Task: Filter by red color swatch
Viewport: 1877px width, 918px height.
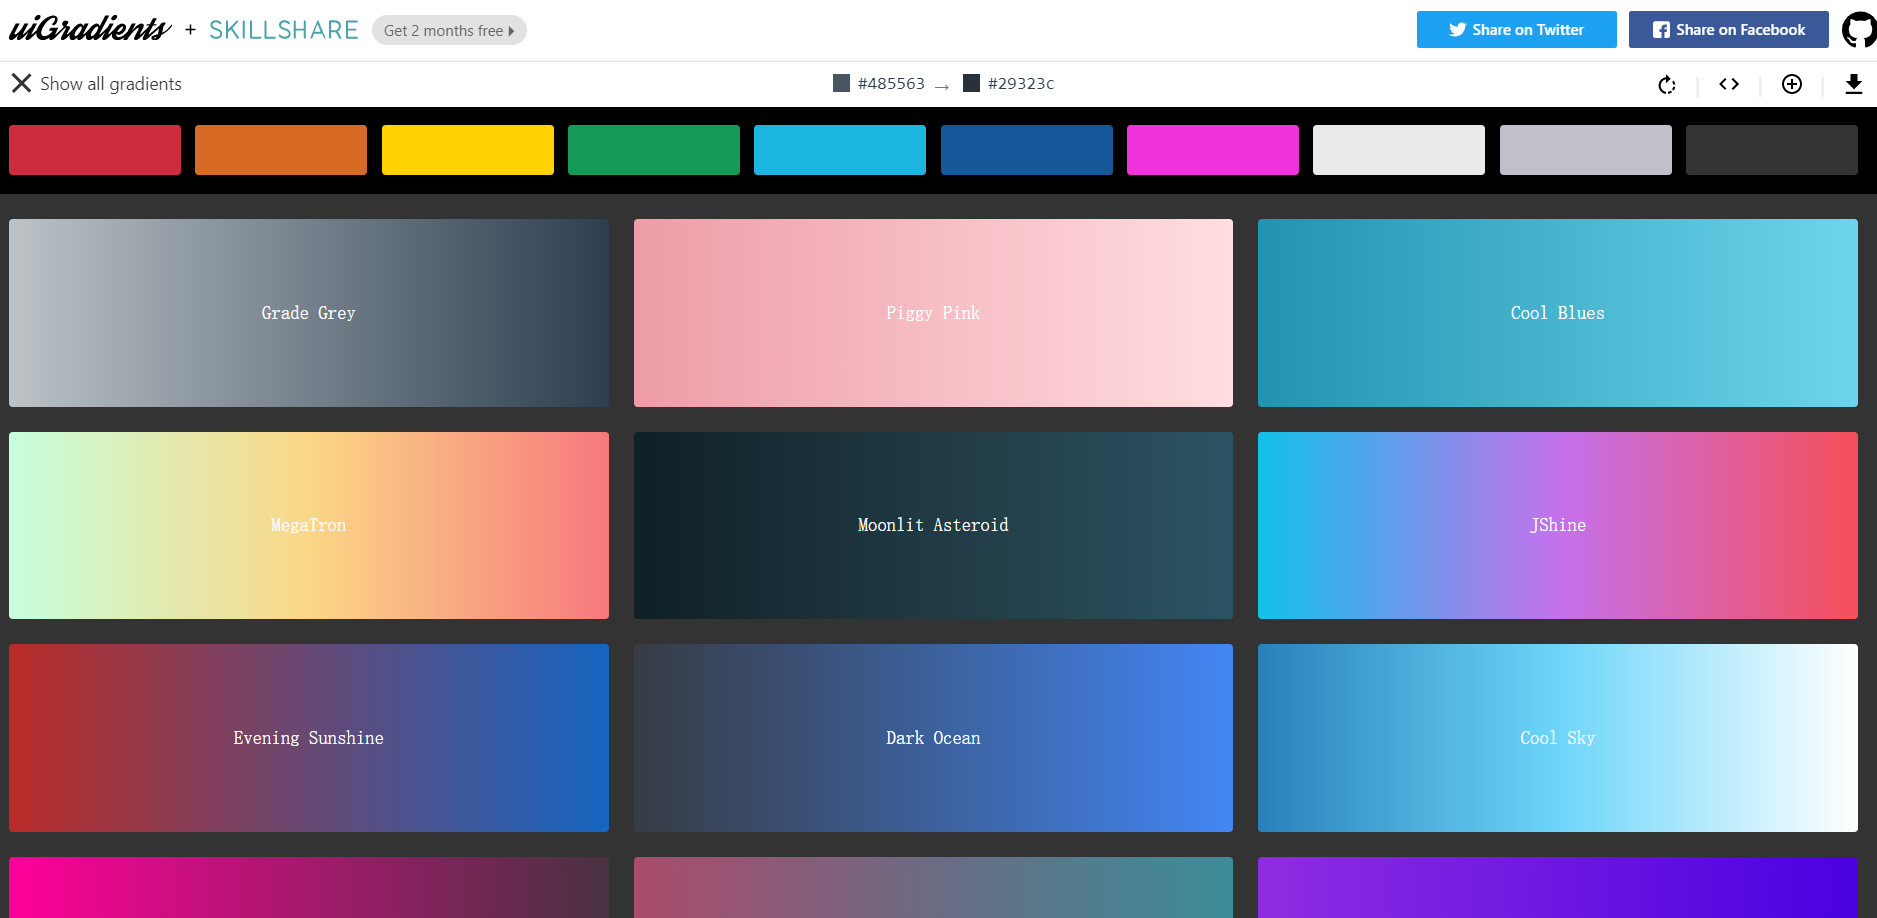Action: point(95,150)
